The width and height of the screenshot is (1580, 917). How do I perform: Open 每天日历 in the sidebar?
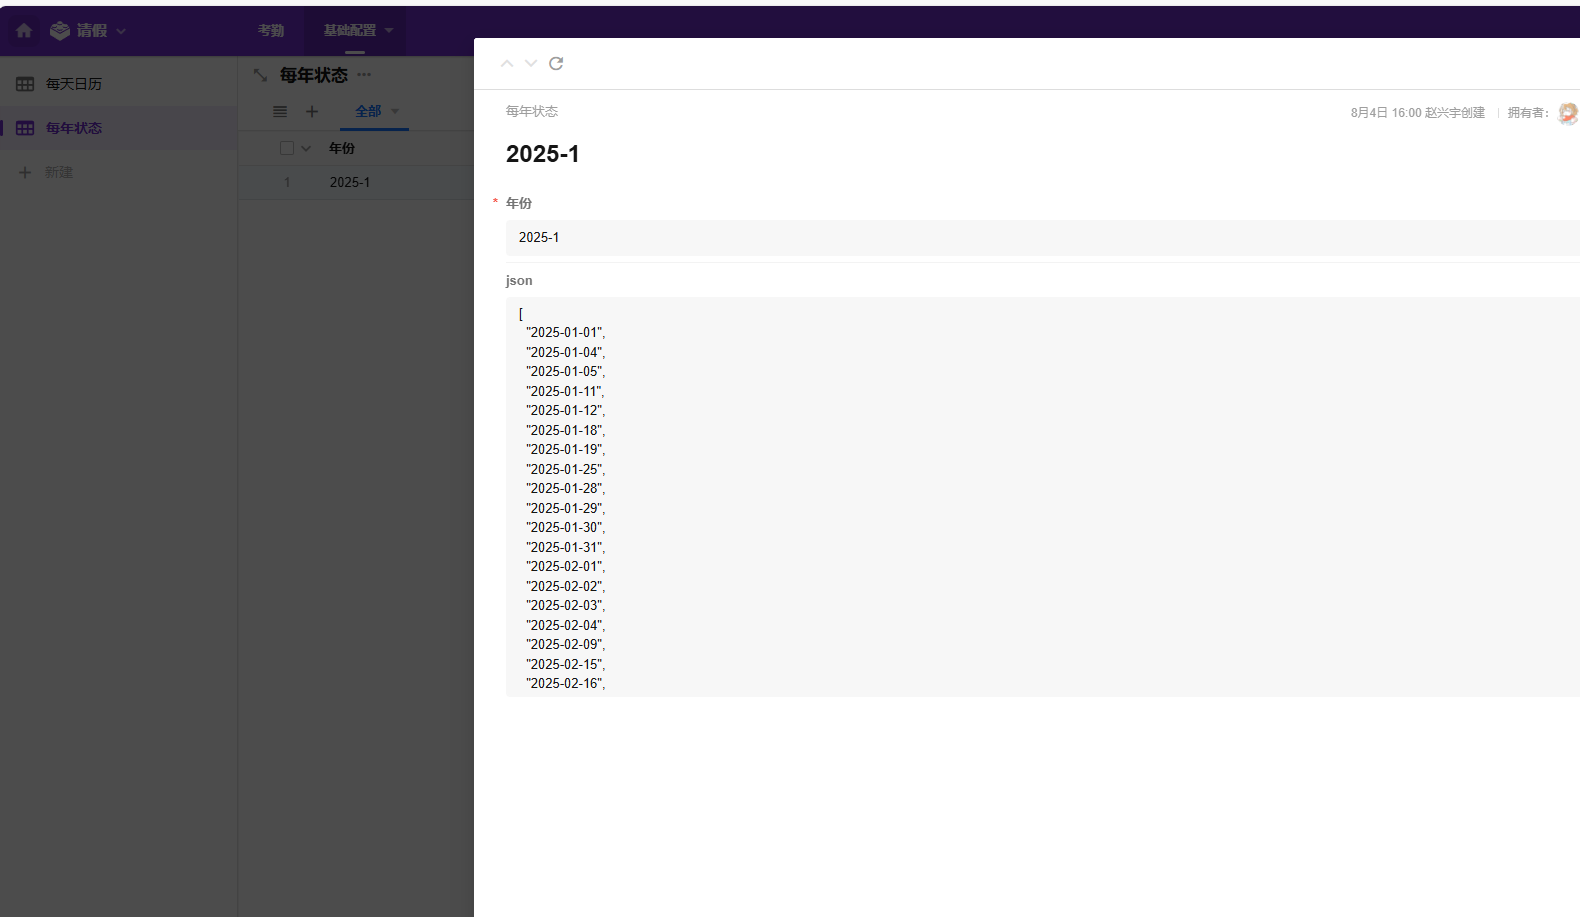coord(74,84)
